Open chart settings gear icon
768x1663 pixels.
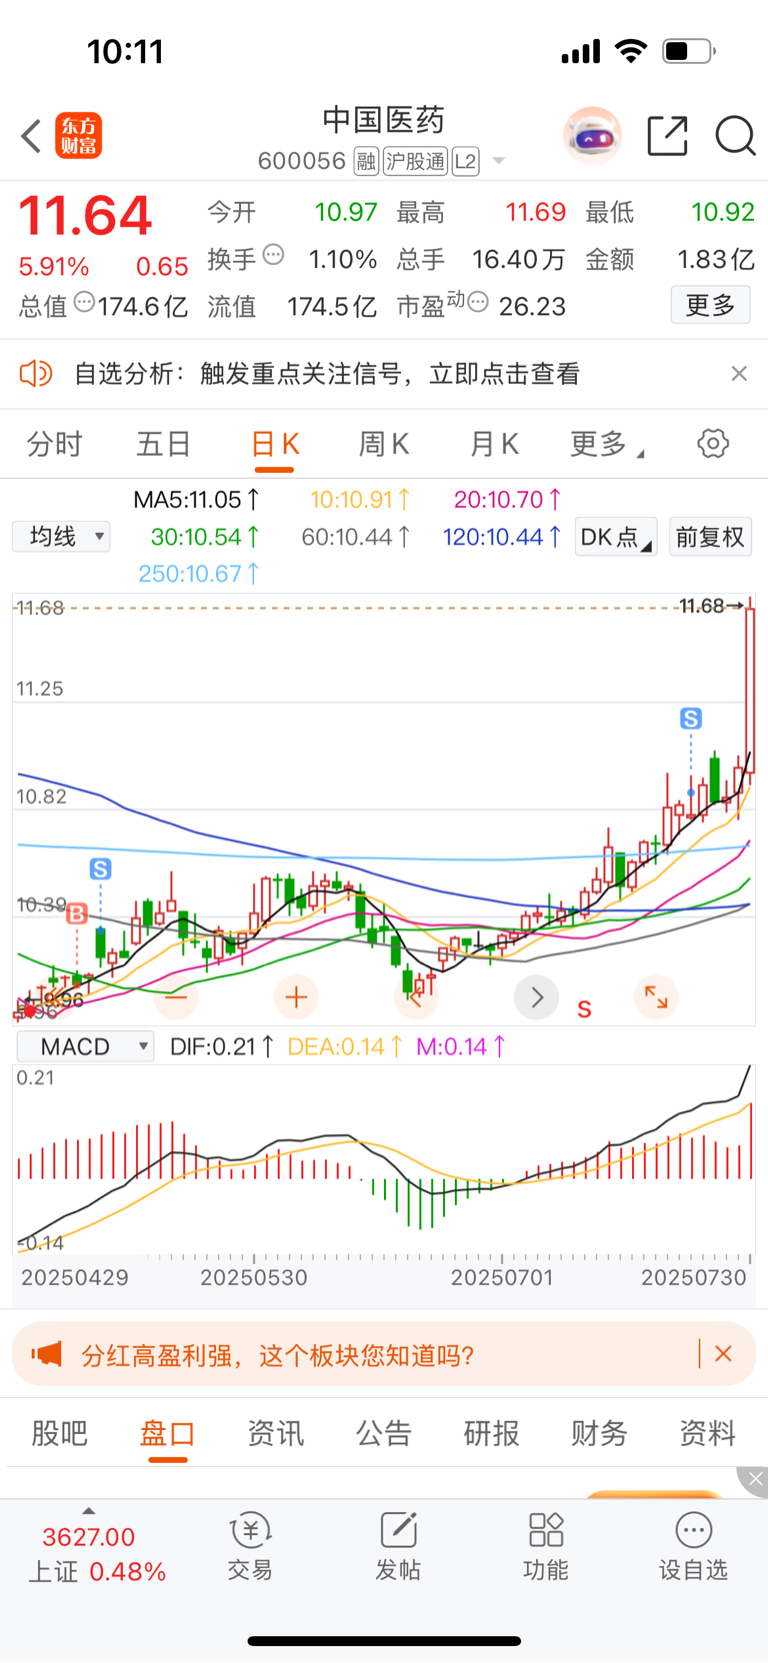(x=713, y=443)
